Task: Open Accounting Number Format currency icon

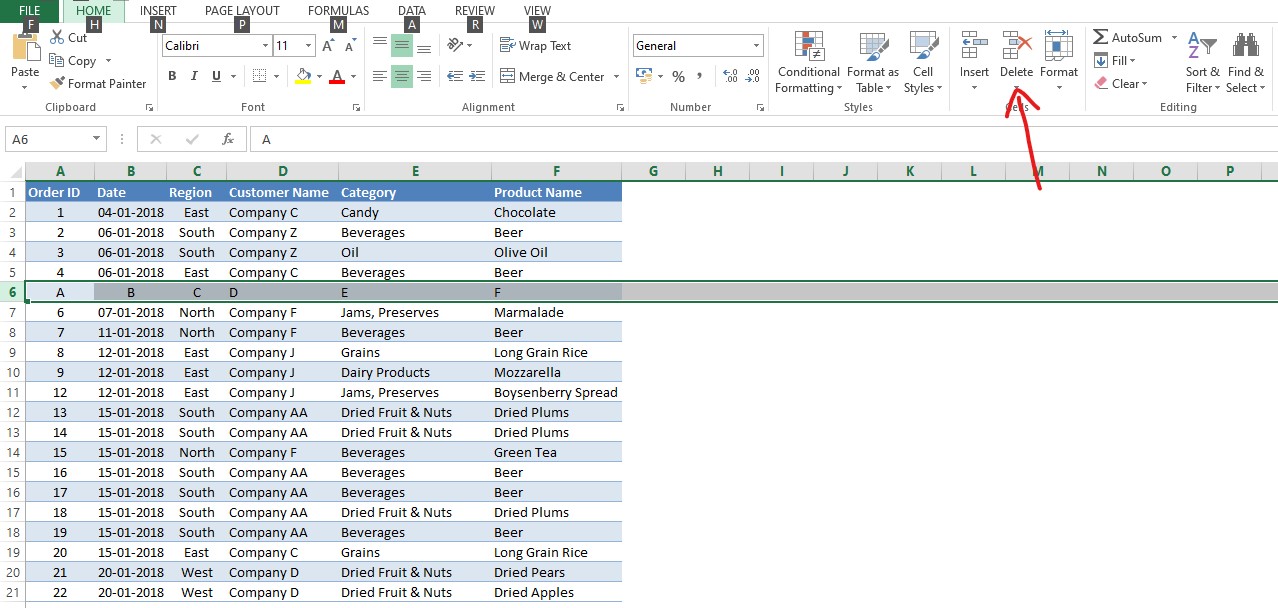Action: click(643, 76)
